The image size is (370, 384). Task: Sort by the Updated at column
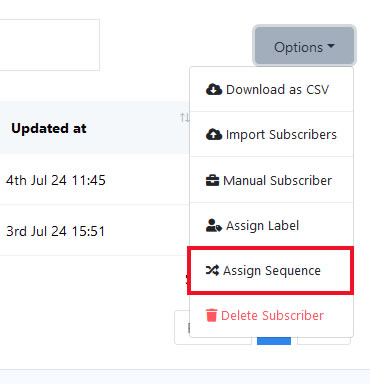click(49, 128)
